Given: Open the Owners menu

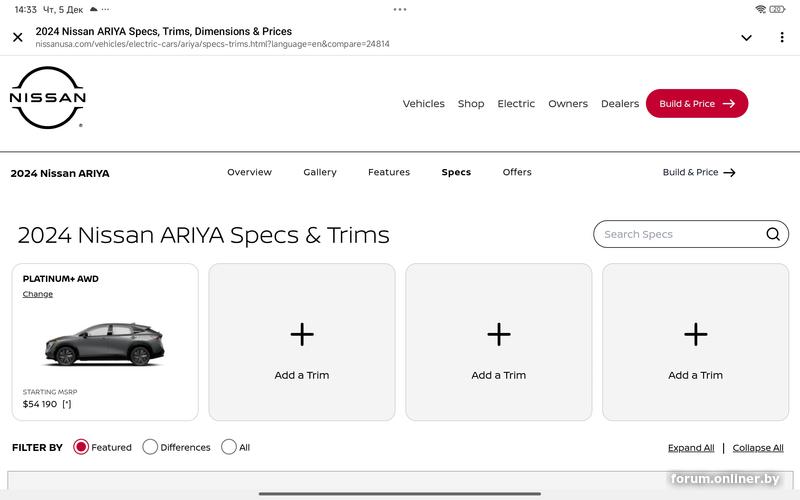Looking at the screenshot, I should pos(568,104).
